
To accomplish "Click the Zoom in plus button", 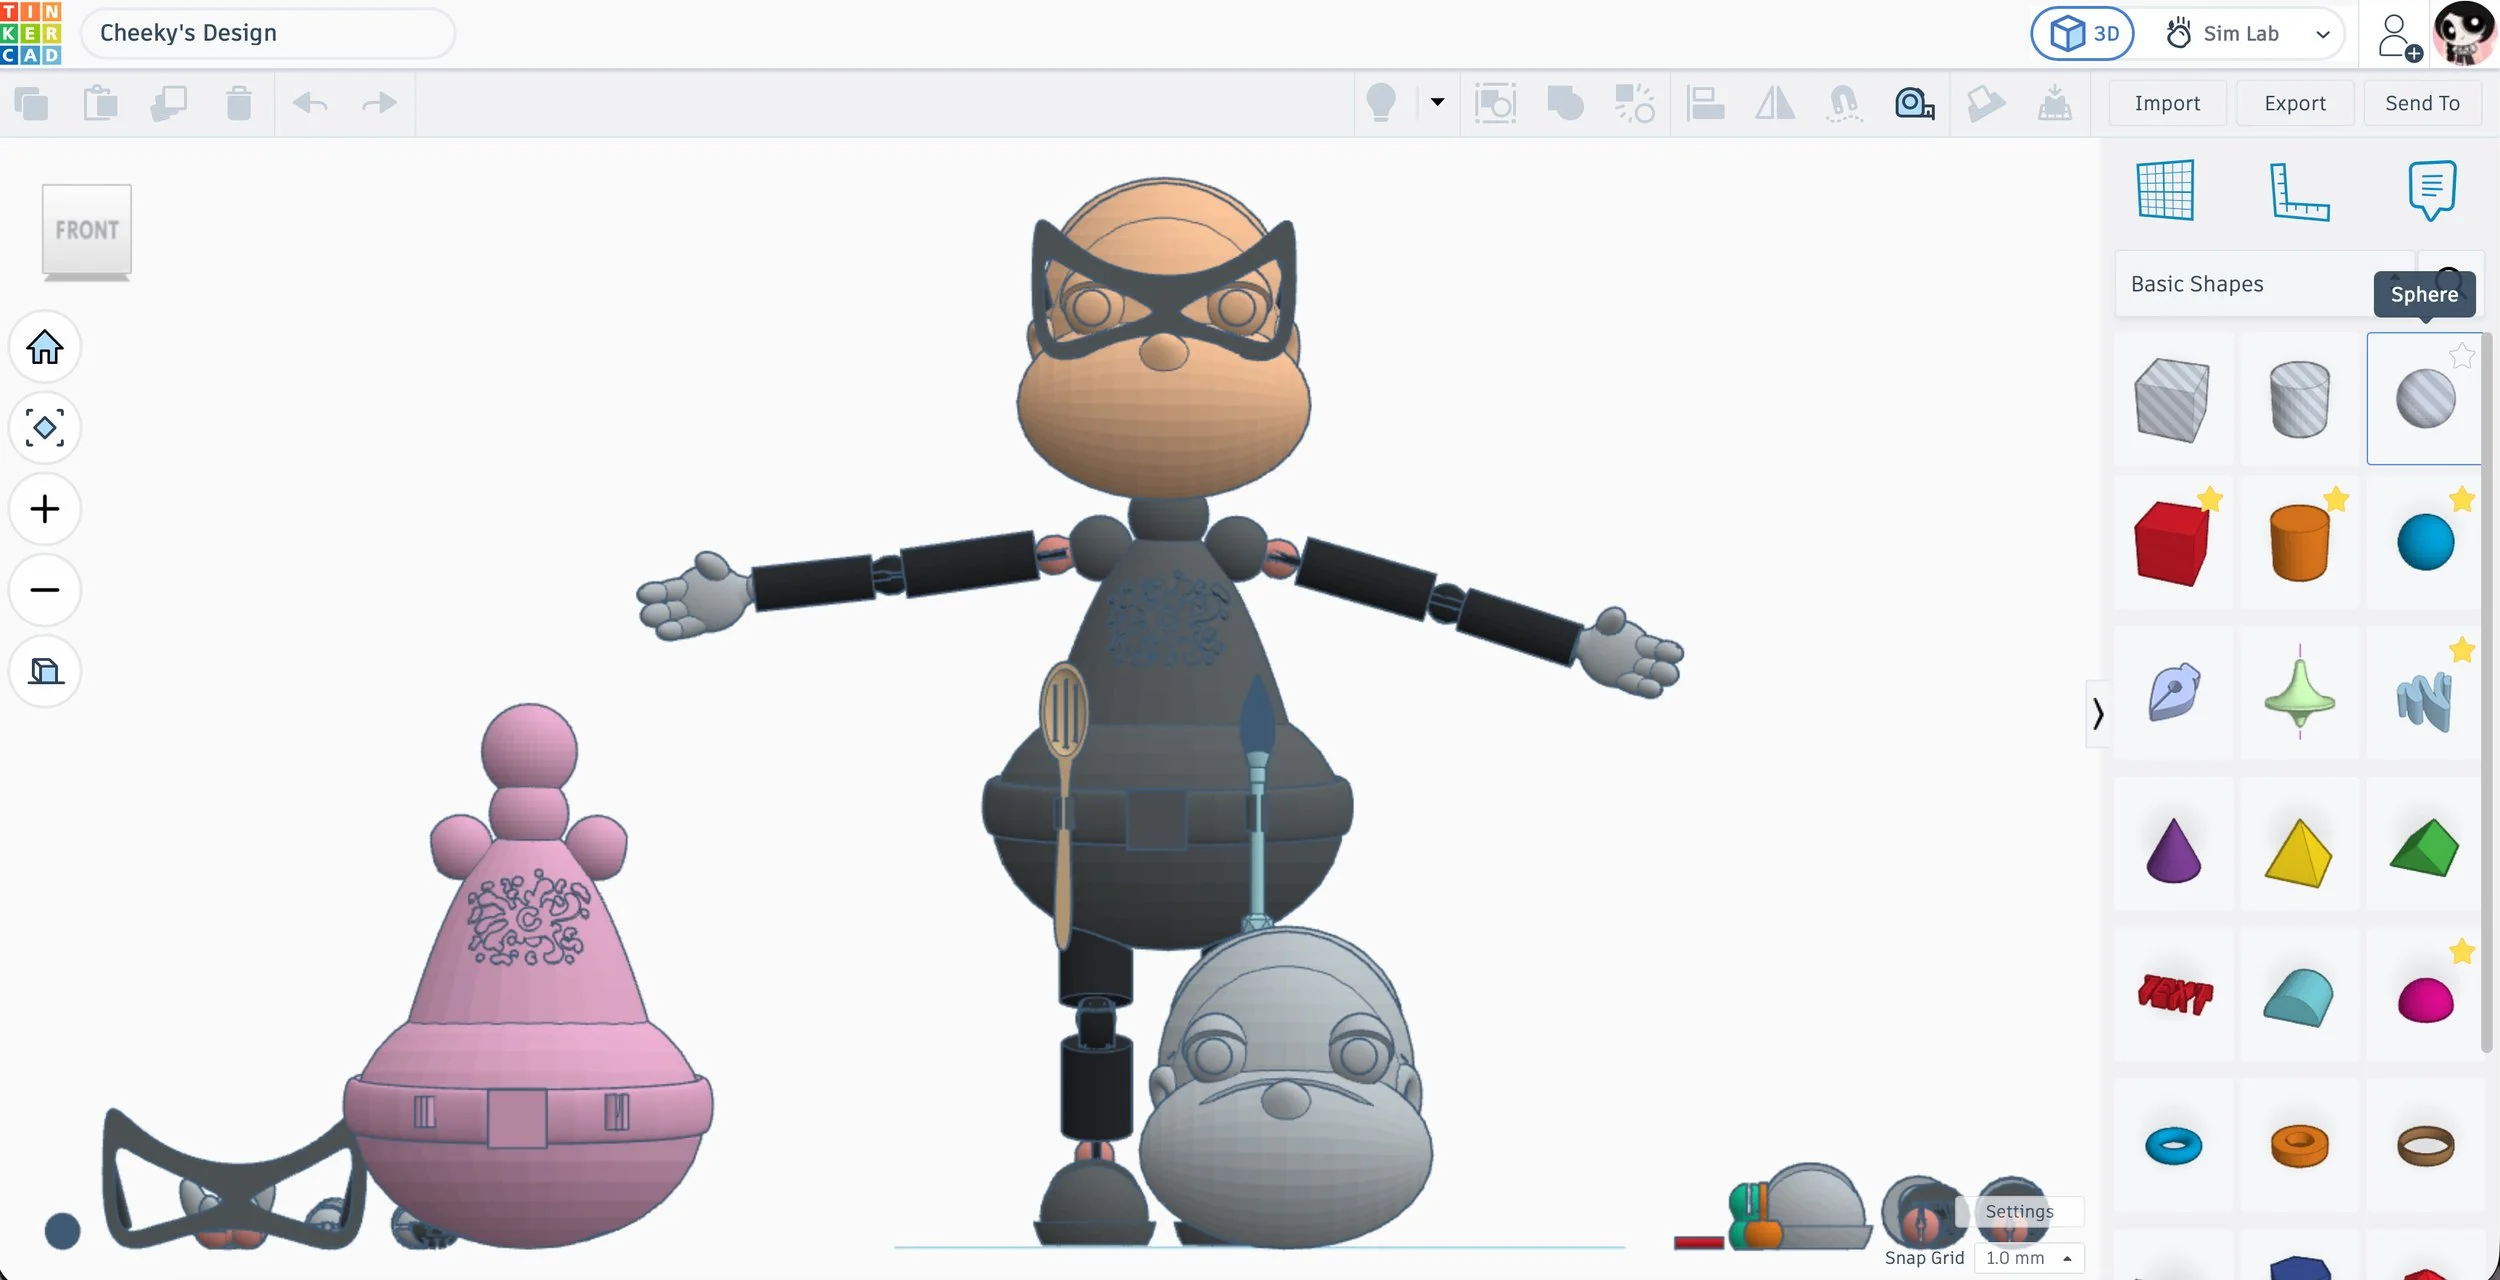I will click(45, 509).
